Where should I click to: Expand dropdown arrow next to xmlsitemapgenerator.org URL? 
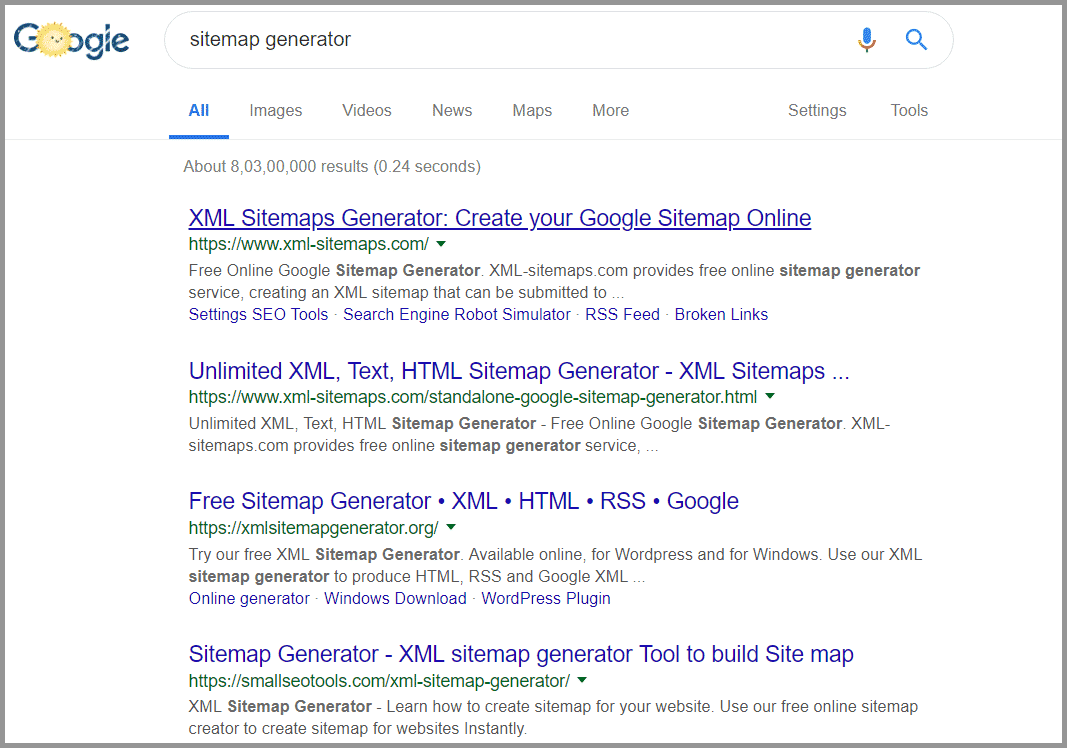[x=450, y=527]
